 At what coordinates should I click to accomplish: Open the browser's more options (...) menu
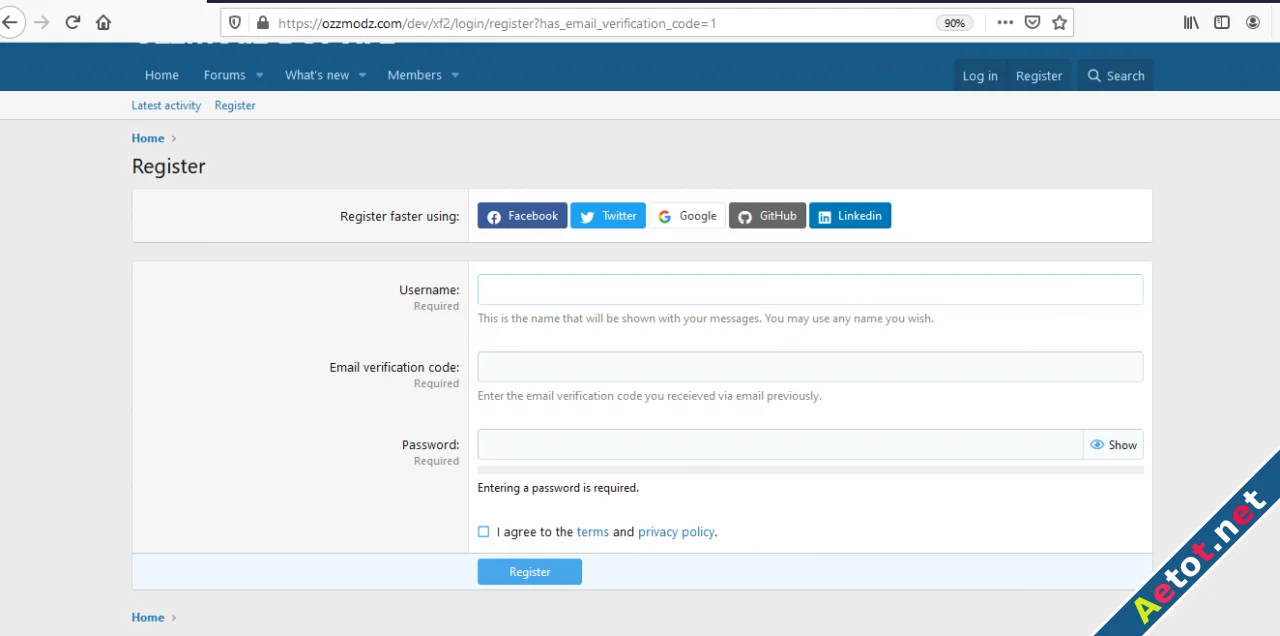(x=1005, y=22)
